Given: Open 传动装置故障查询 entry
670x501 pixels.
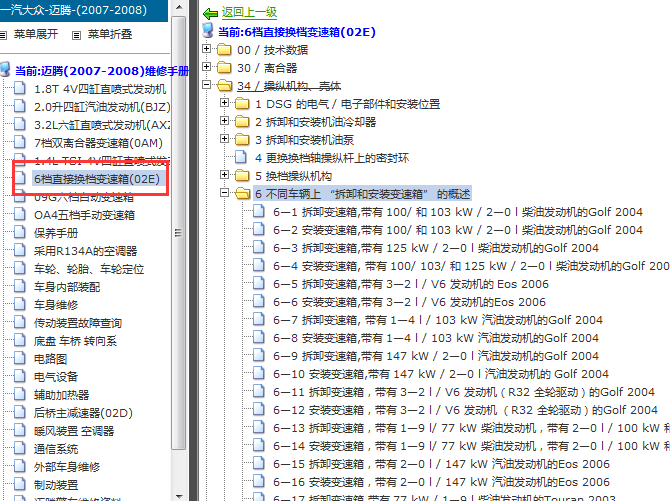Looking at the screenshot, I should [78, 323].
